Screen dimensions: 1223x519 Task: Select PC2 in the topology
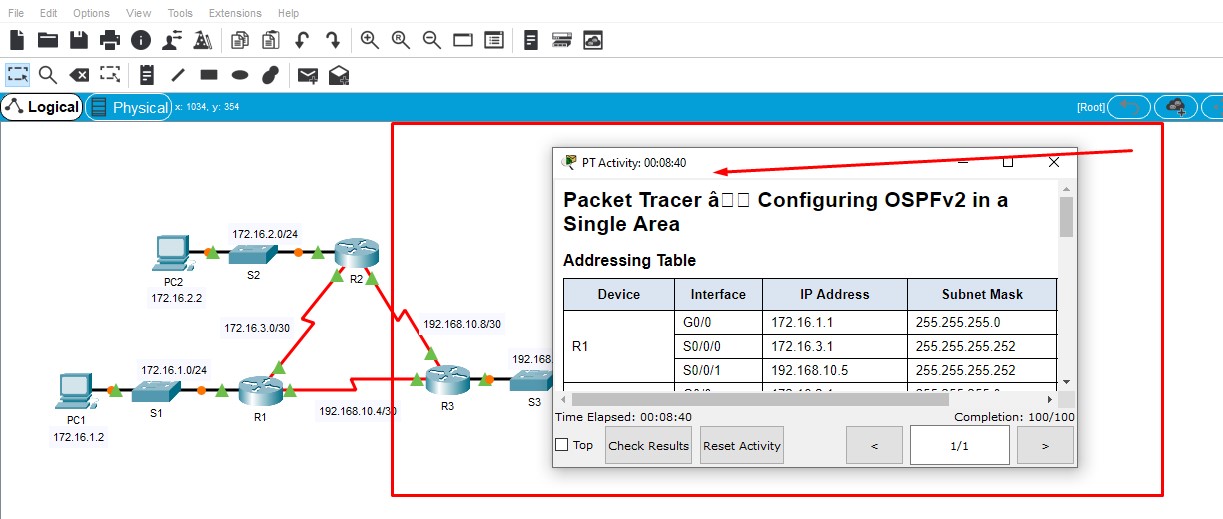point(170,254)
